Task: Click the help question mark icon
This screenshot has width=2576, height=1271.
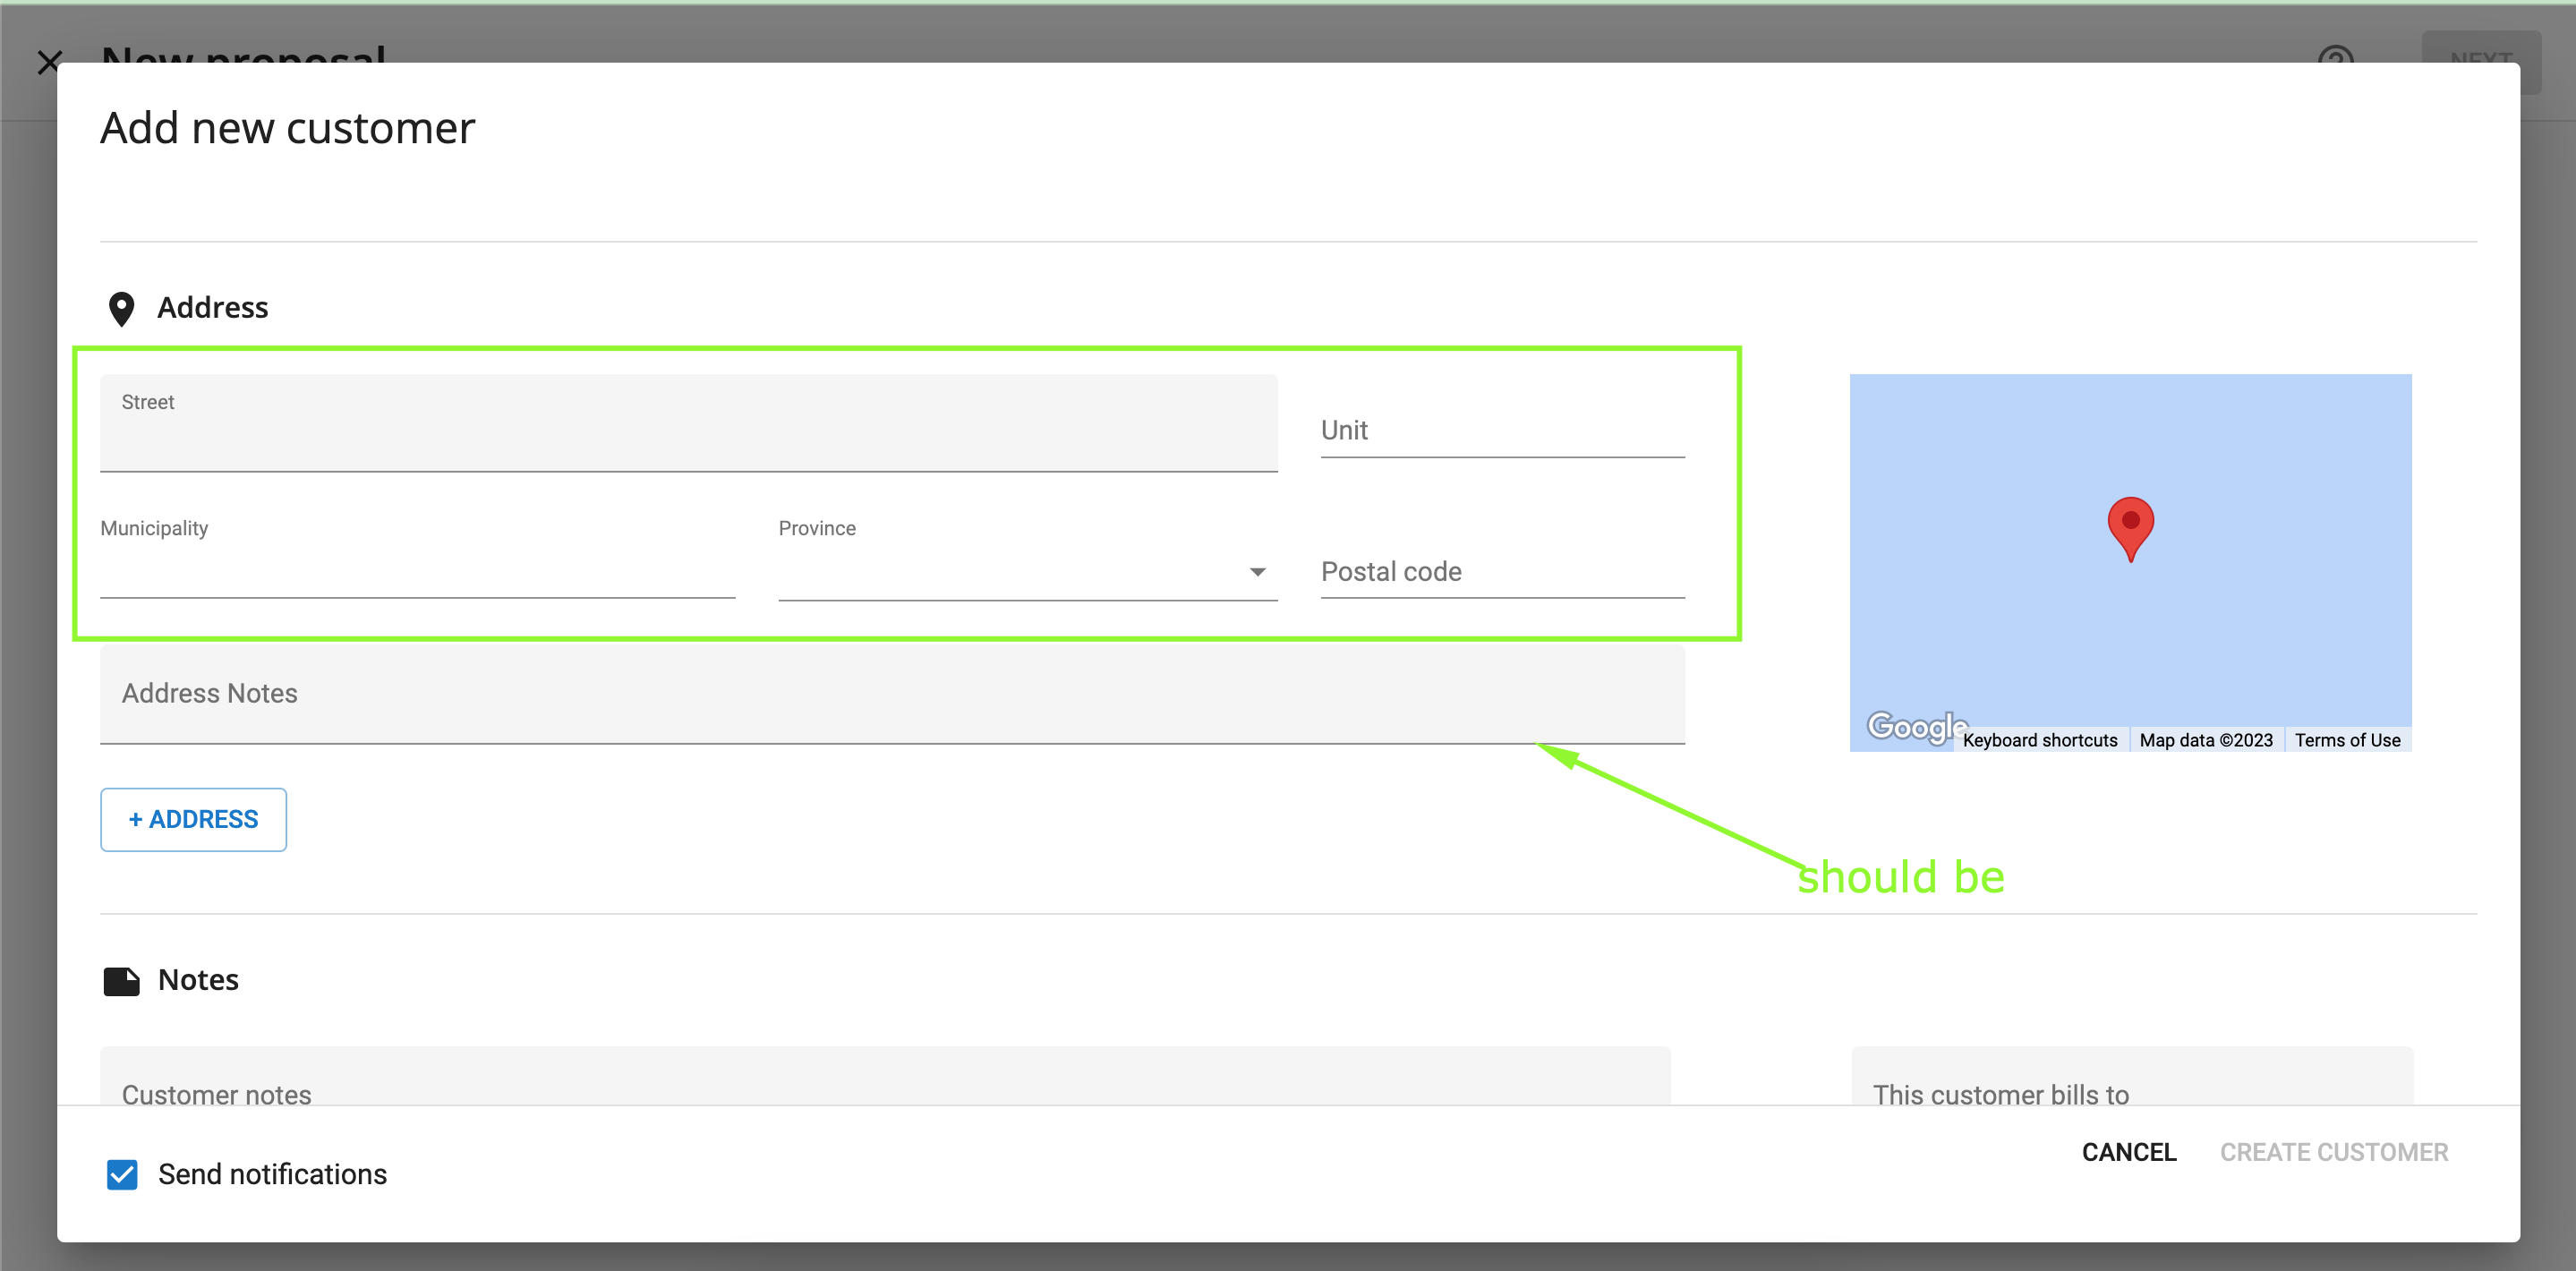Action: (x=2336, y=55)
